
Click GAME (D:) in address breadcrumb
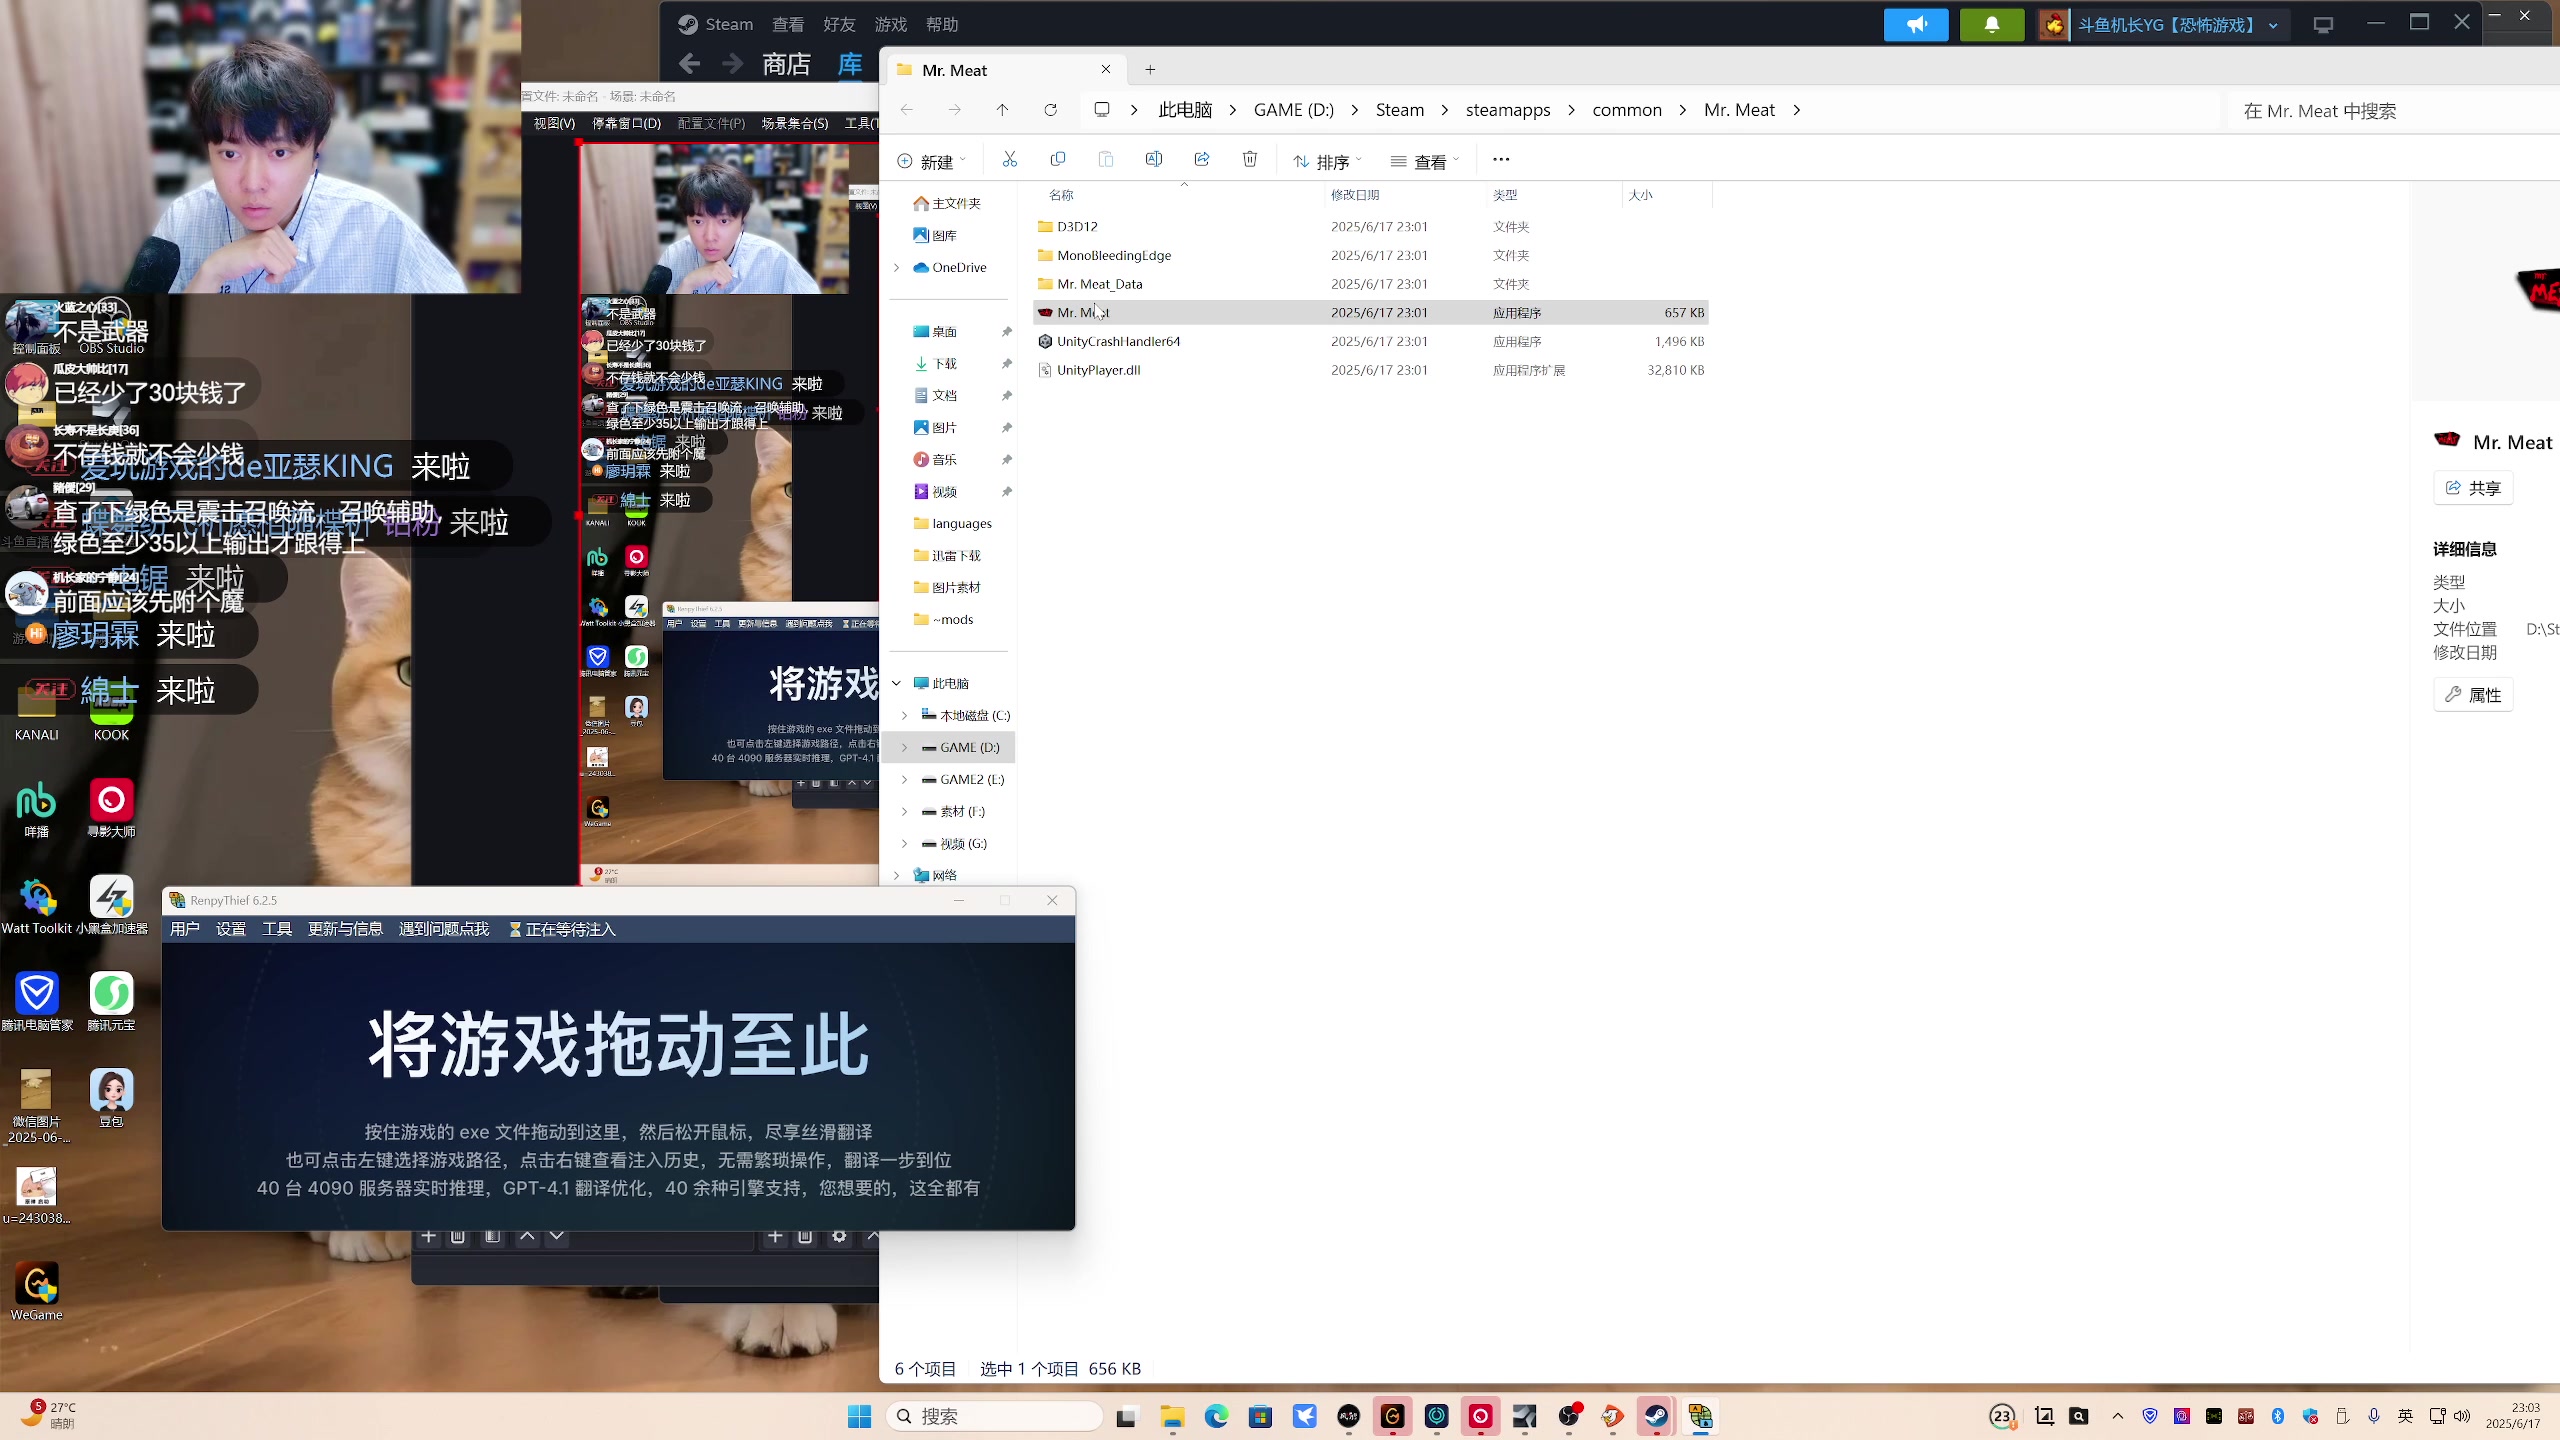coord(1294,110)
